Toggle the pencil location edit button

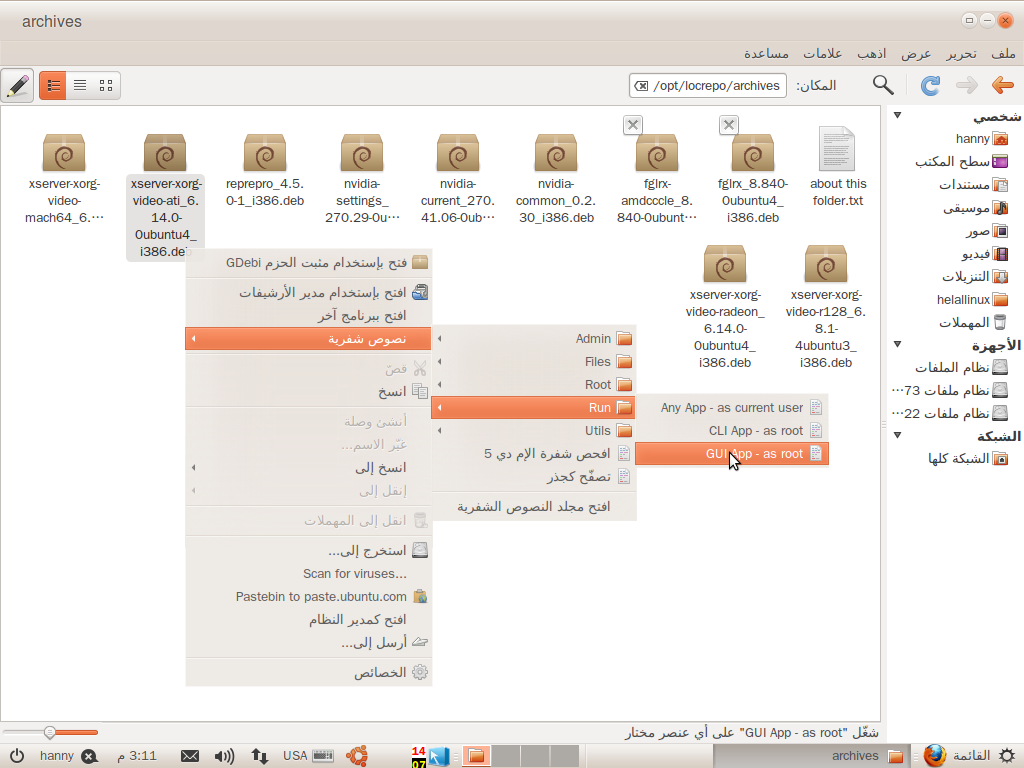[17, 86]
